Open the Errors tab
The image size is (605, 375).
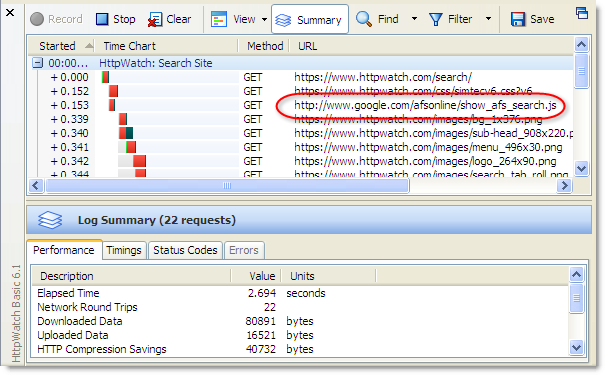point(243,250)
